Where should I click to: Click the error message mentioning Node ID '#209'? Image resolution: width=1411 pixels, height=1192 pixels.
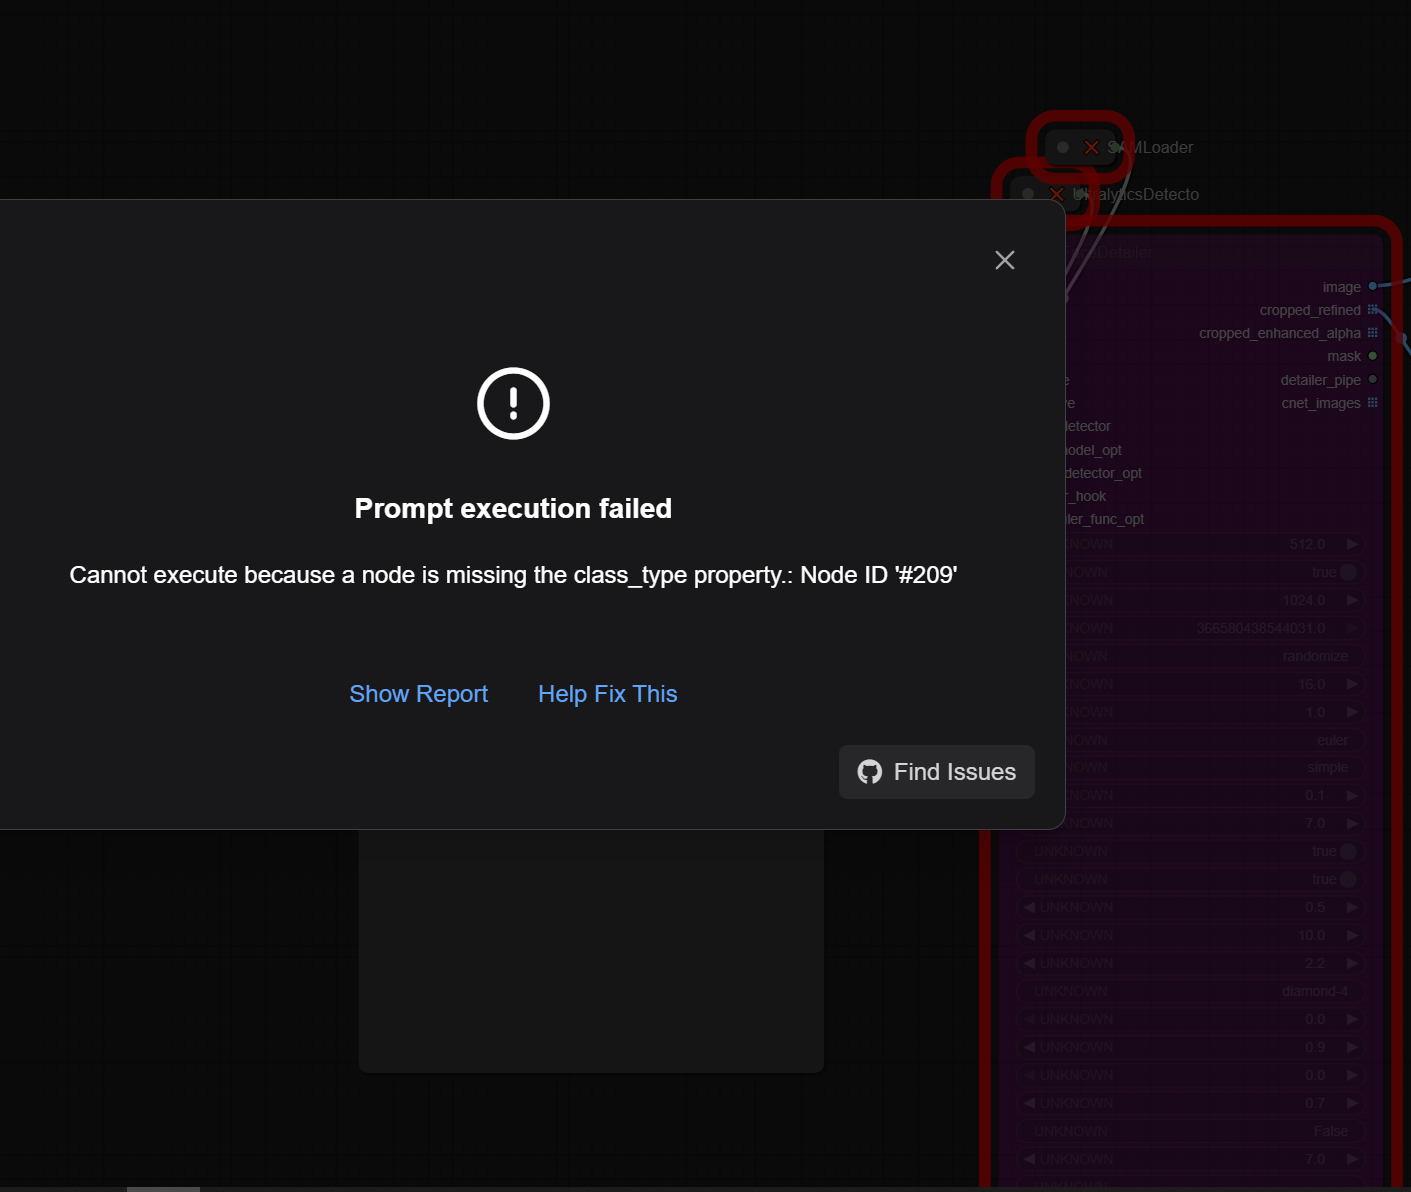[513, 575]
